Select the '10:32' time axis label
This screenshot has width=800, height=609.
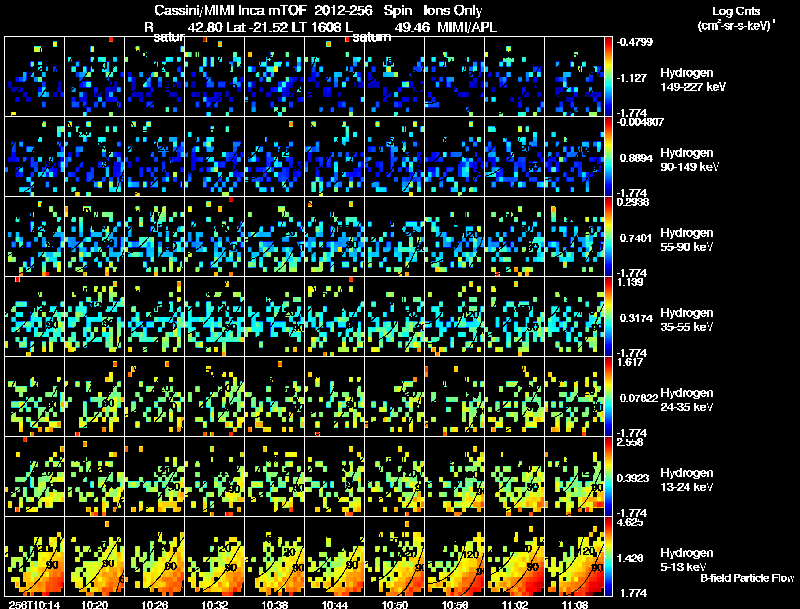[x=215, y=605]
